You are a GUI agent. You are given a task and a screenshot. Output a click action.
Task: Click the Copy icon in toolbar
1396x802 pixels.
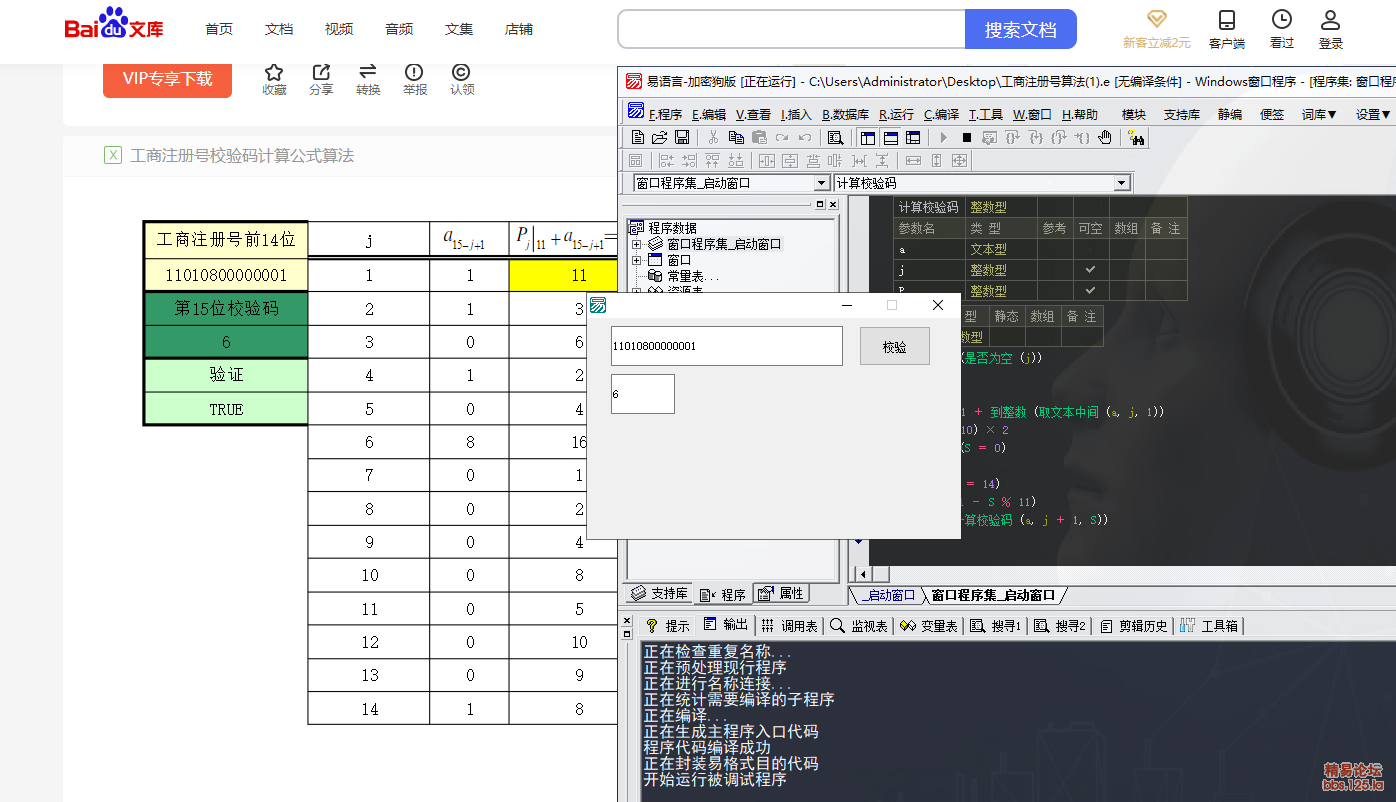[x=736, y=137]
